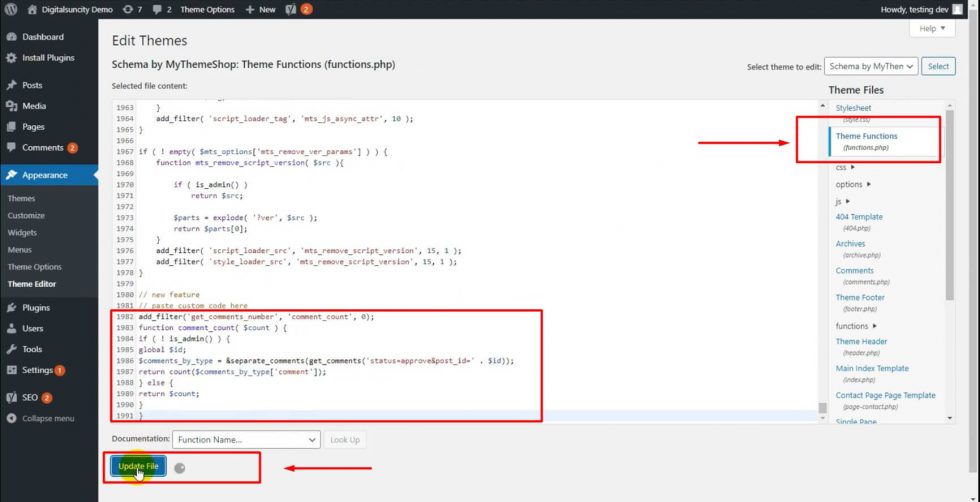
Task: Open the updates counter showing 7
Action: (132, 9)
